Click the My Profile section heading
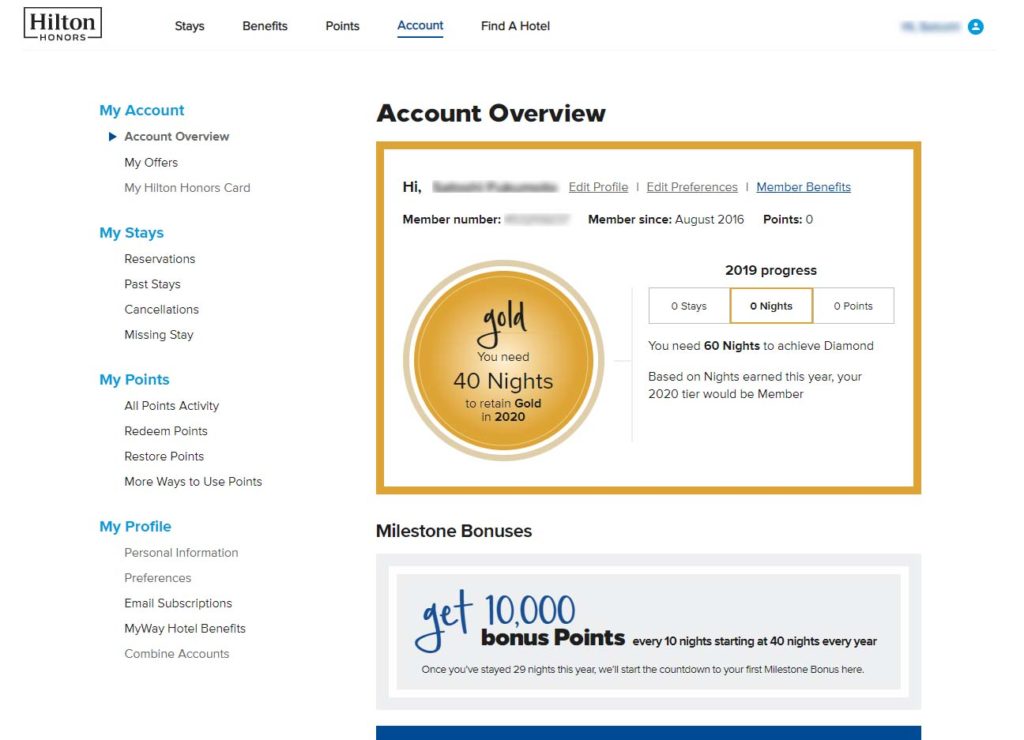 pos(135,526)
